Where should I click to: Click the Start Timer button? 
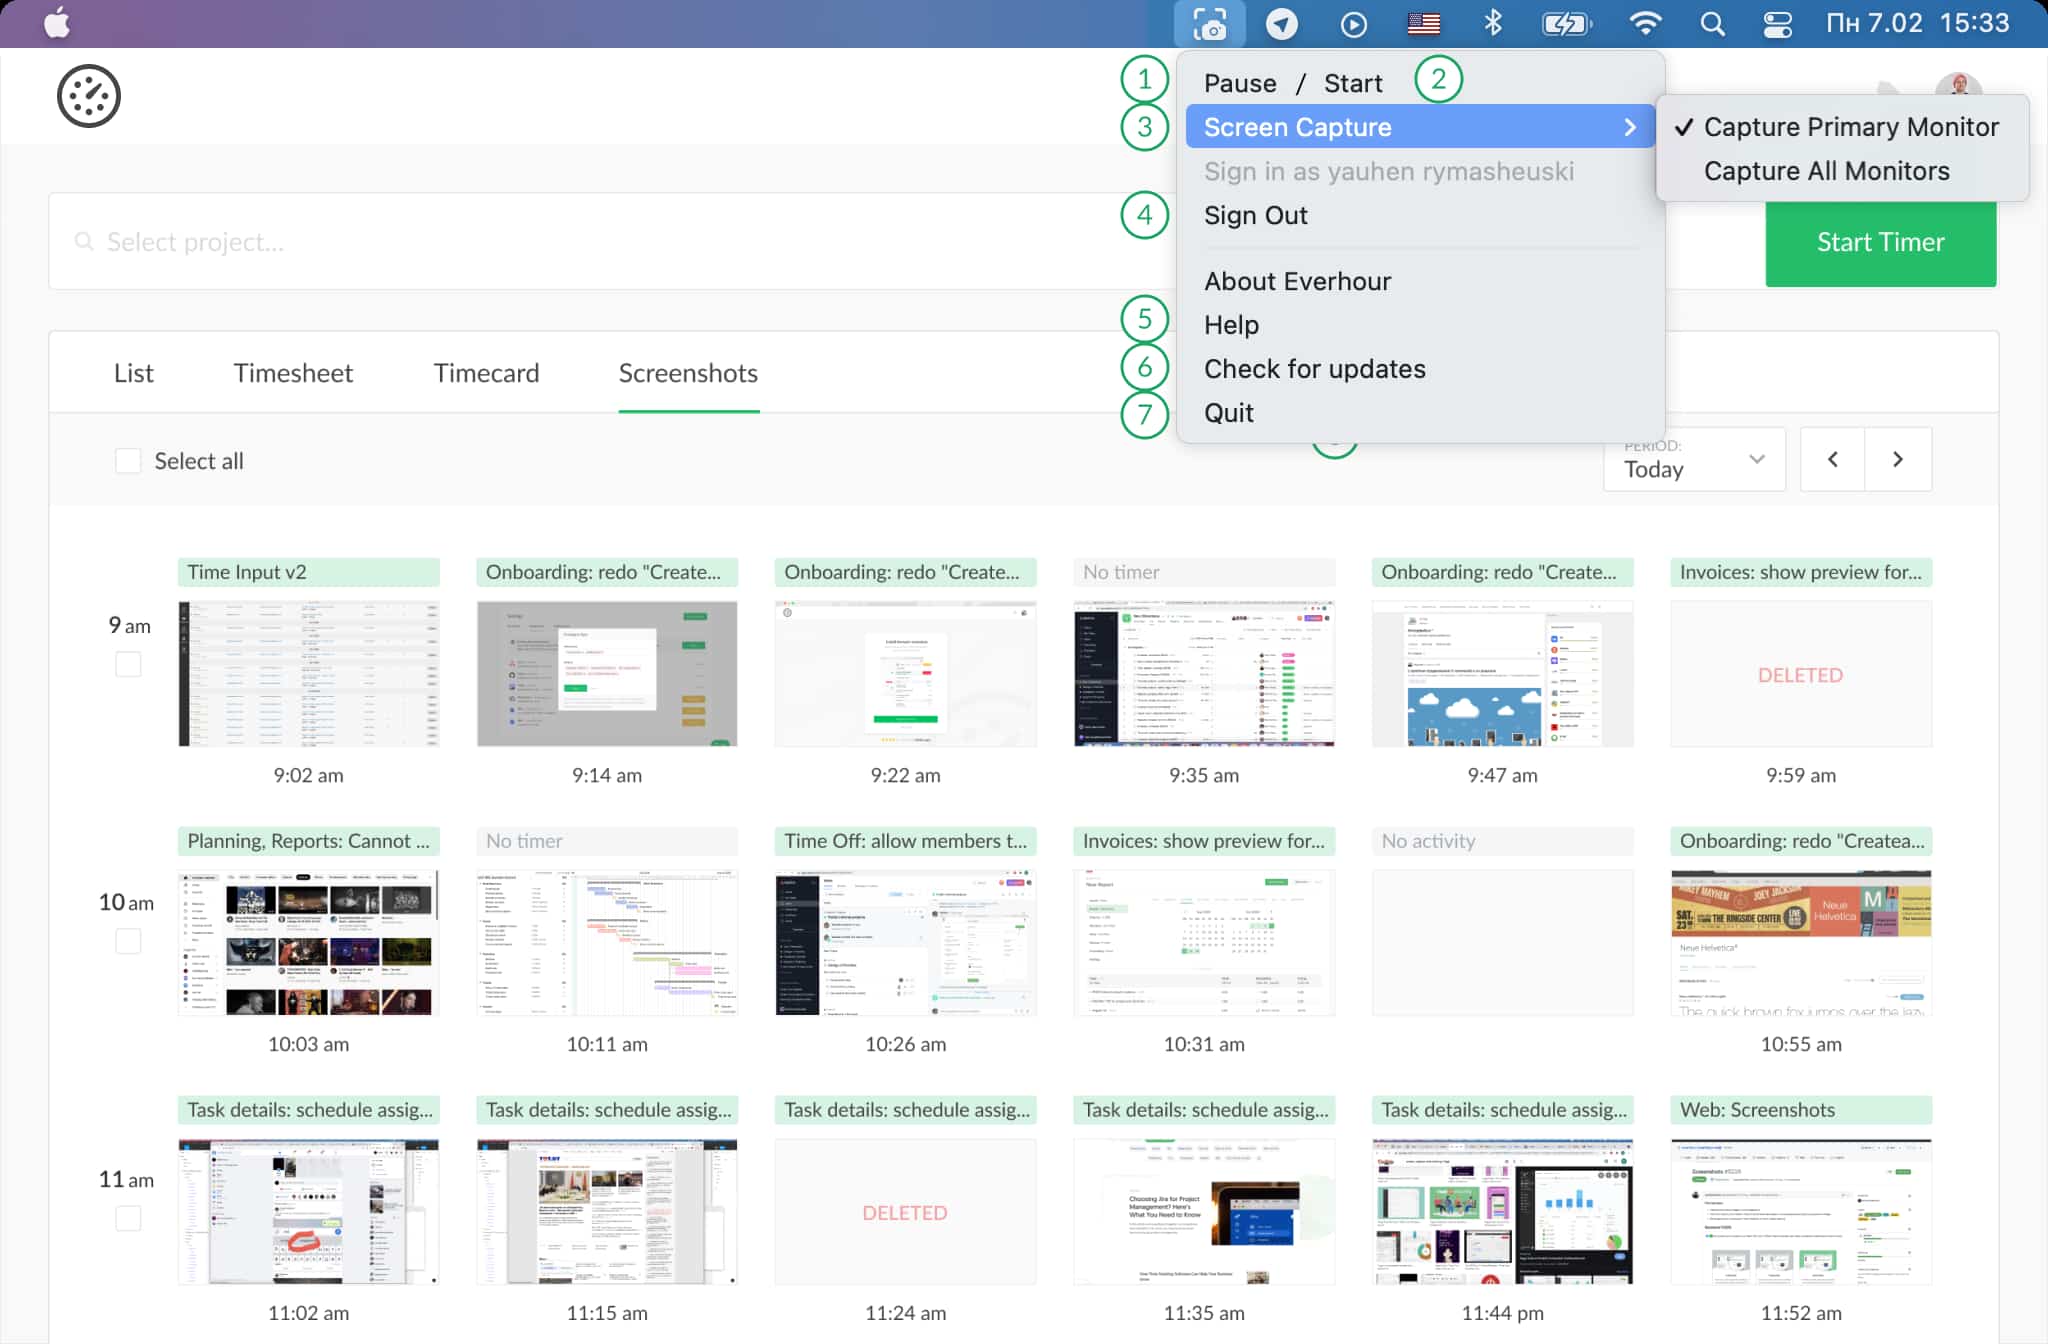click(1880, 241)
